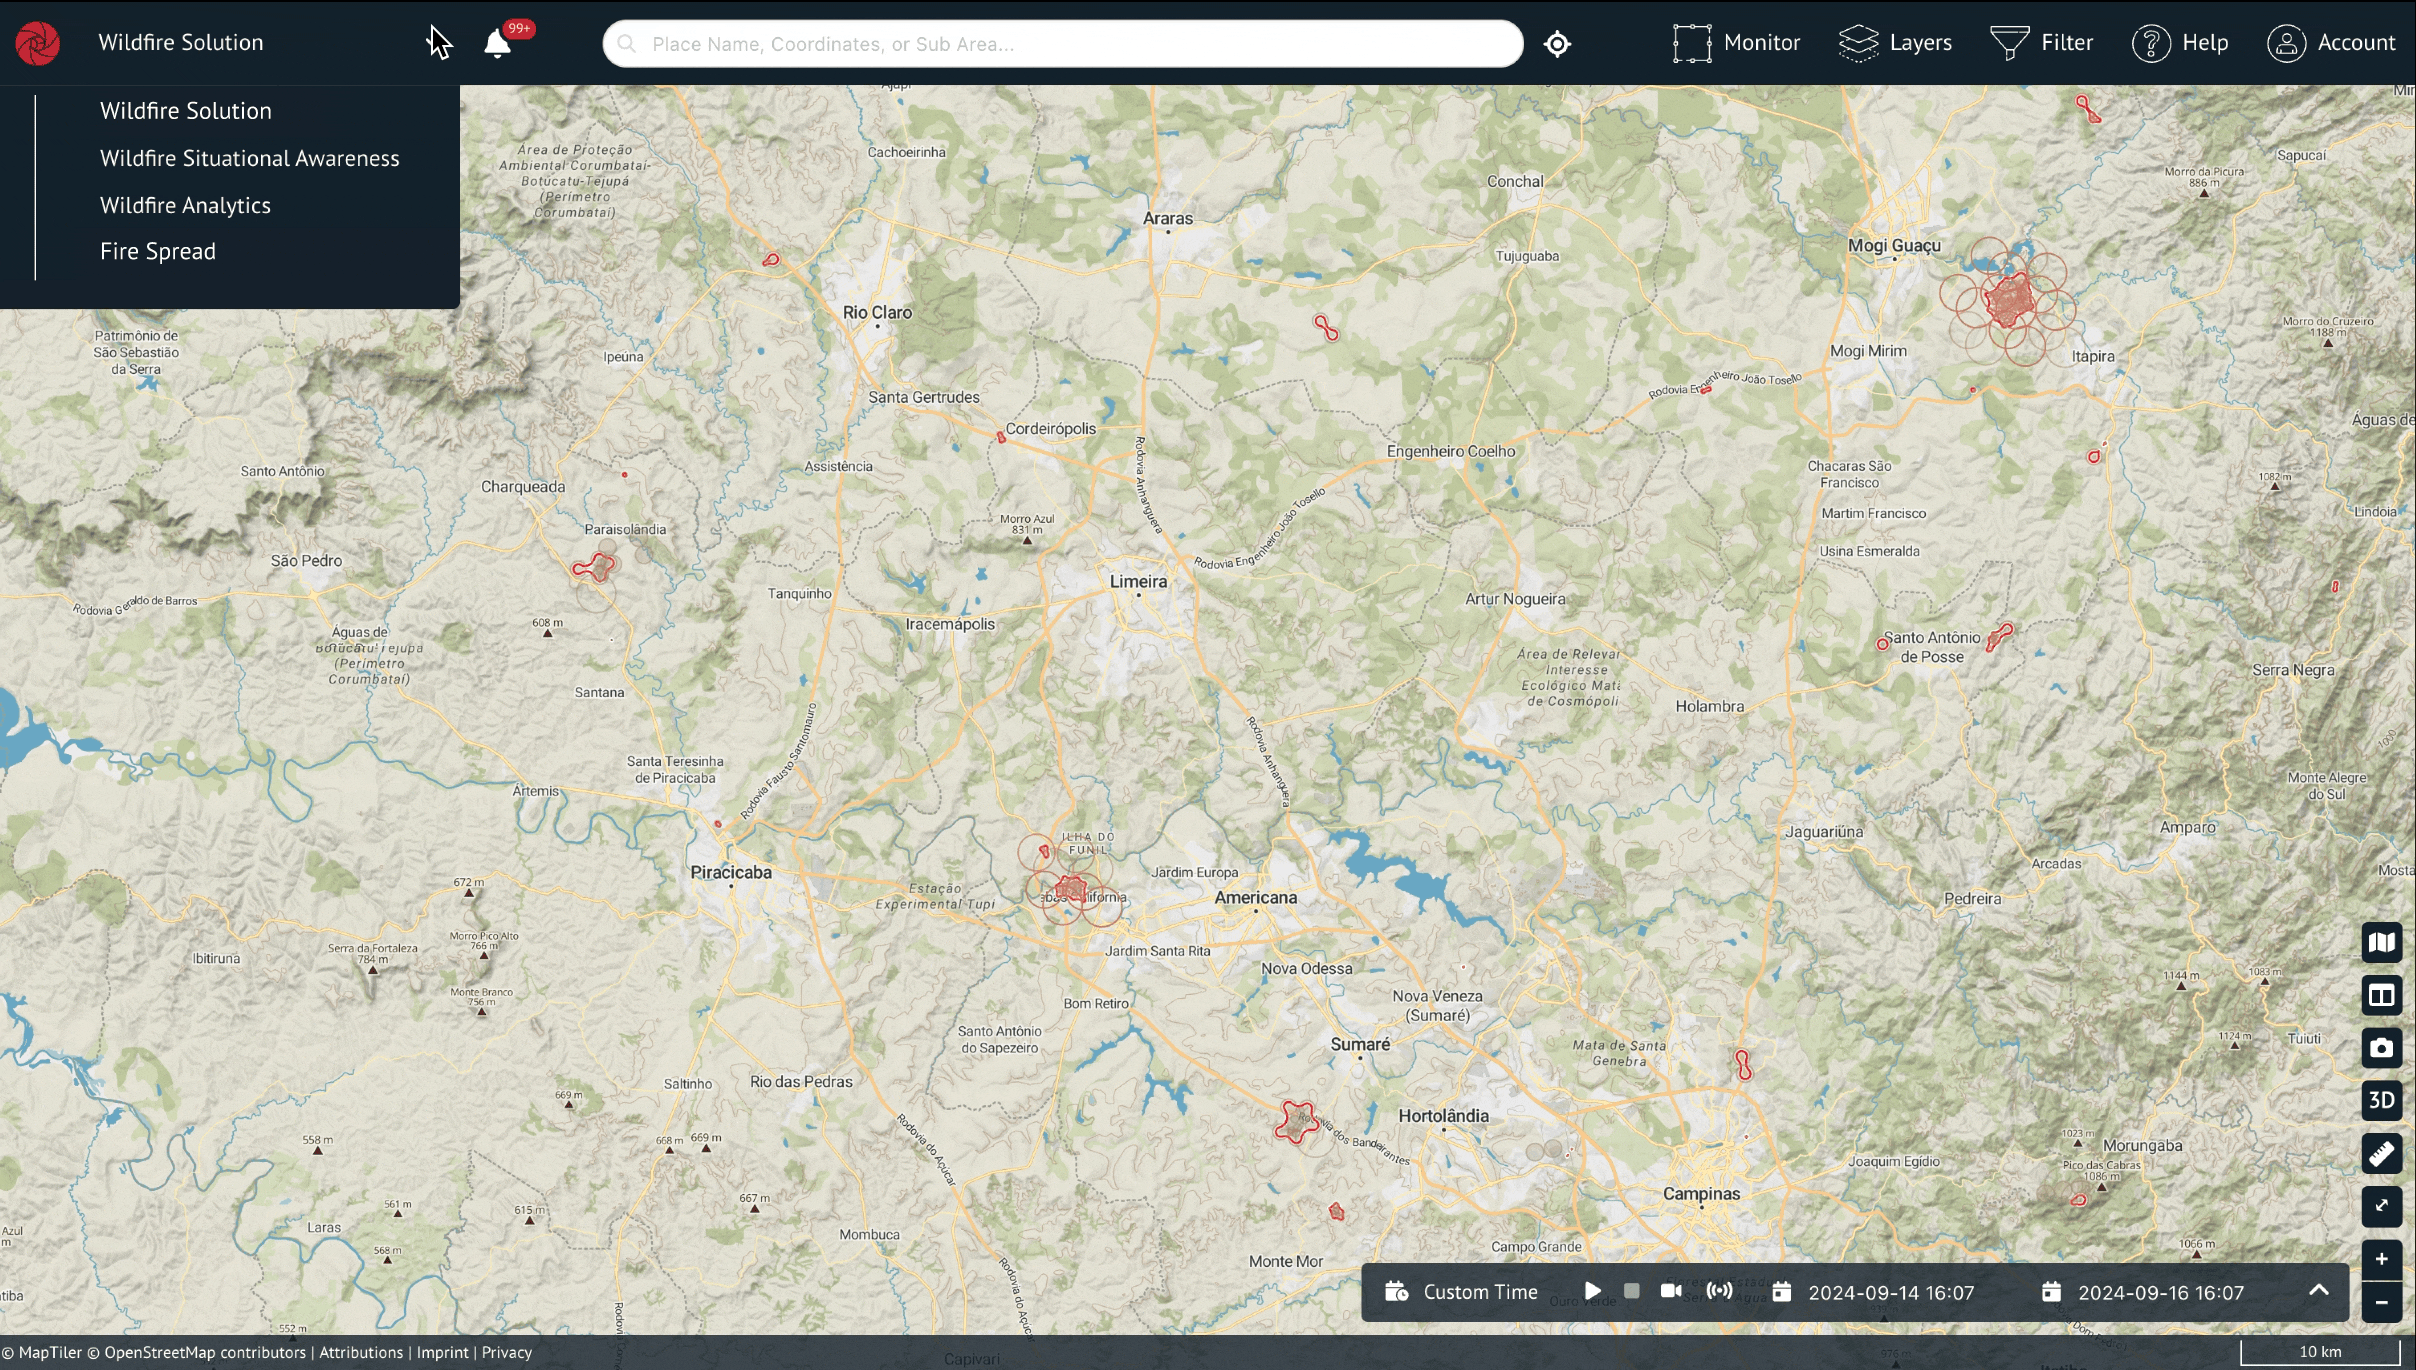This screenshot has height=1370, width=2416.
Task: Toggle fullscreen map mode
Action: pyautogui.click(x=2382, y=1206)
